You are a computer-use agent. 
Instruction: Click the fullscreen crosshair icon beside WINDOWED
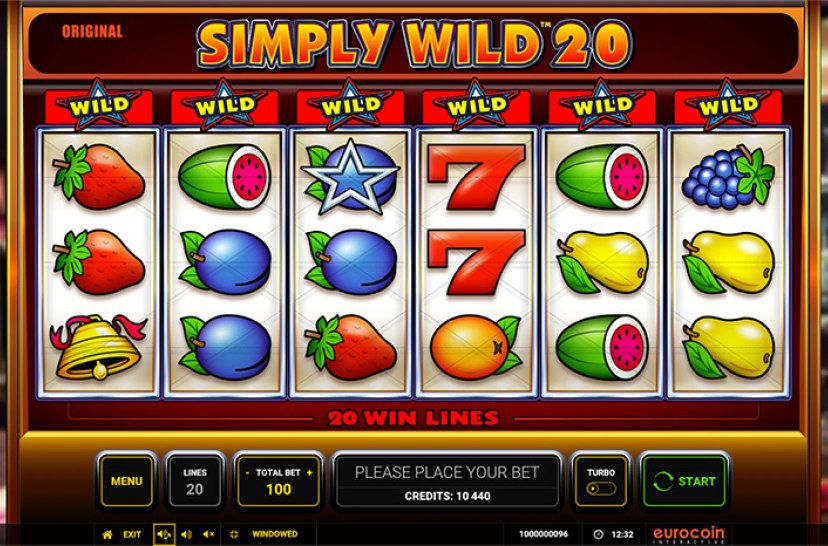(x=234, y=534)
